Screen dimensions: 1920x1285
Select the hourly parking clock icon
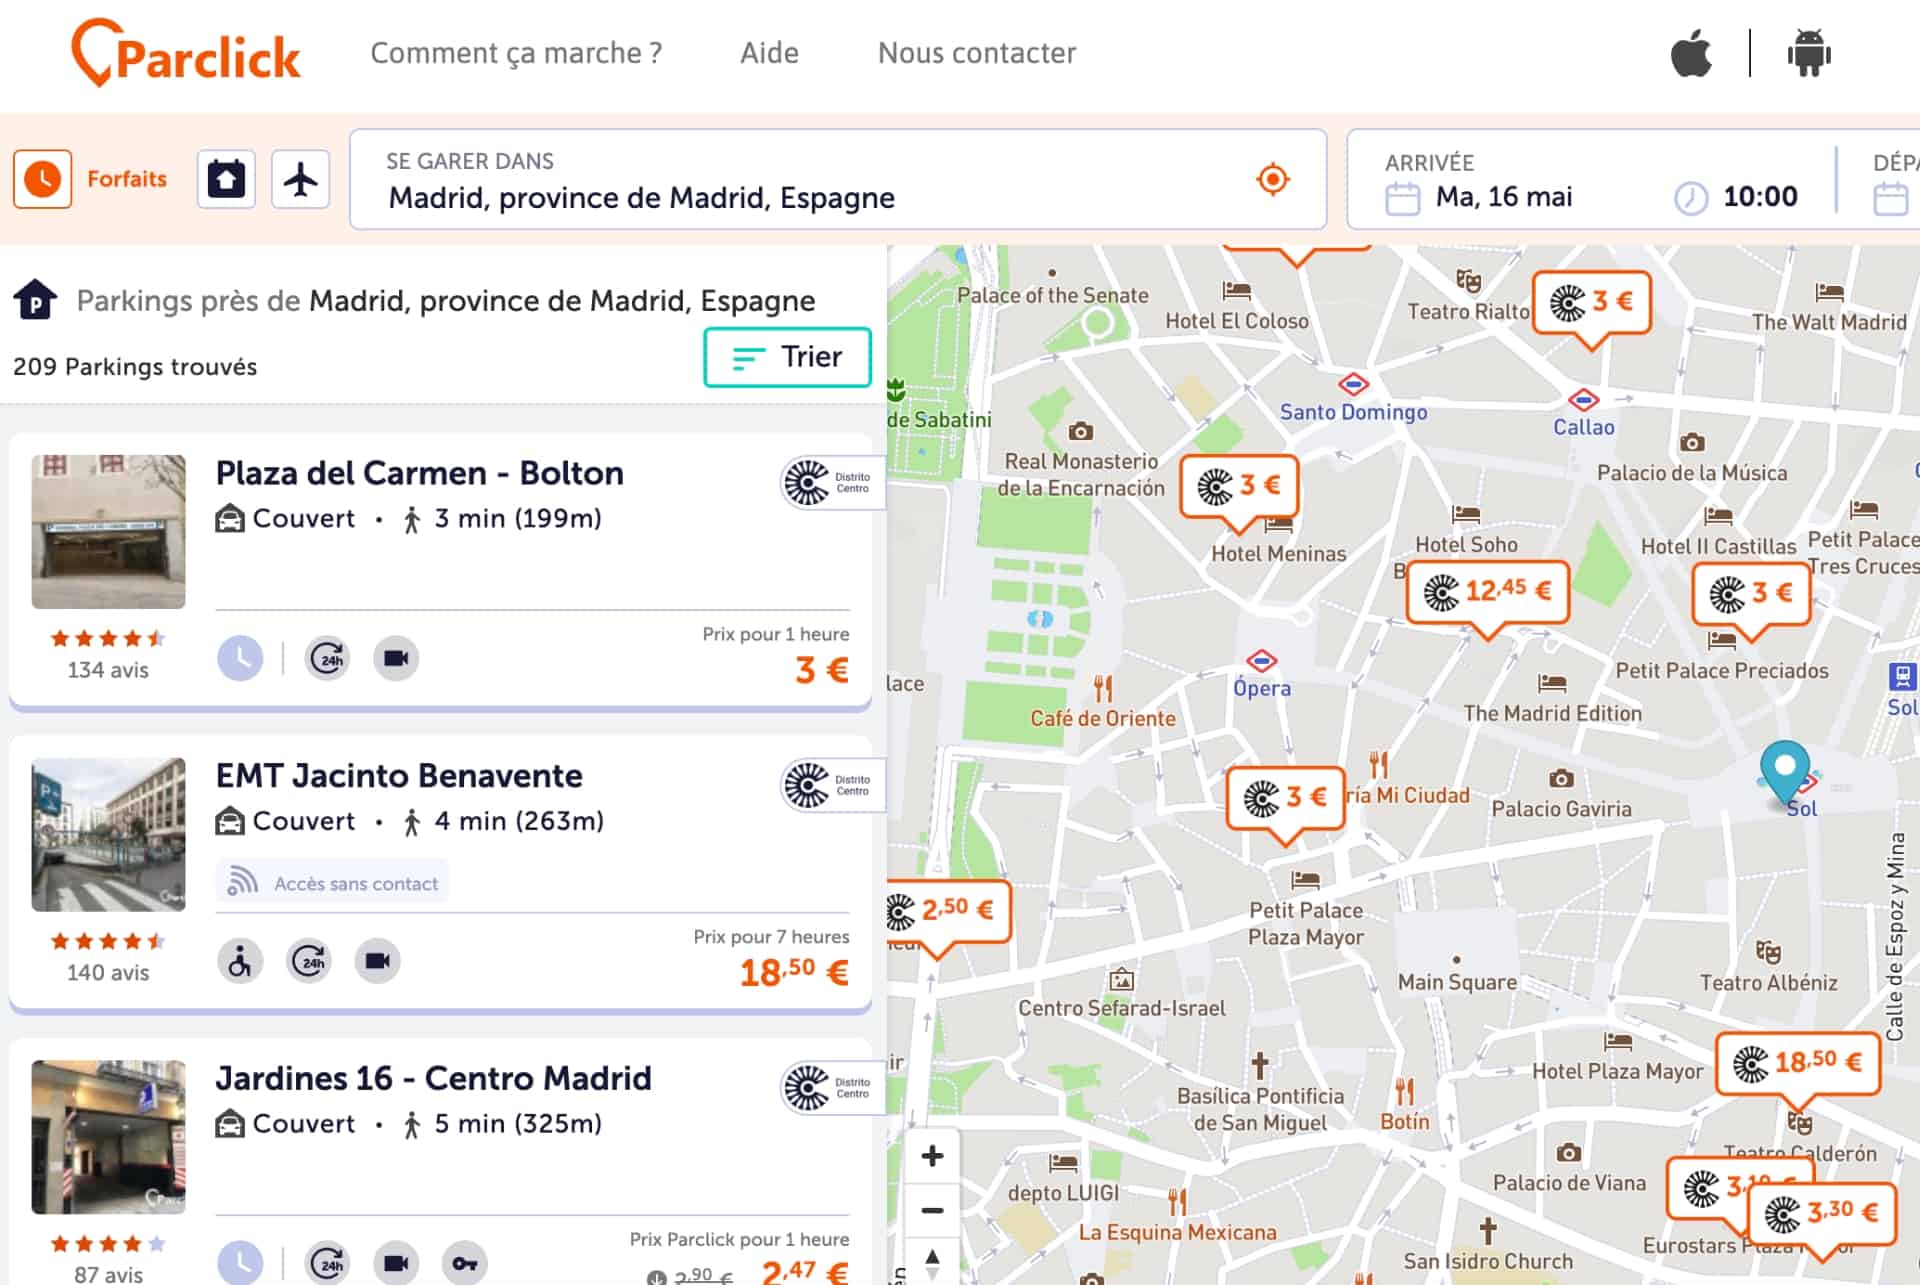(42, 179)
